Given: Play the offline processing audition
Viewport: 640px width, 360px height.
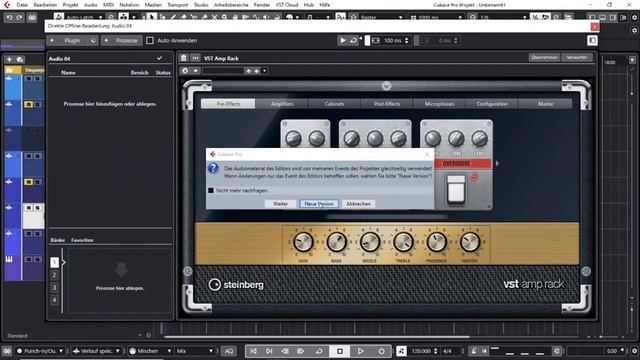Looking at the screenshot, I should 343,40.
